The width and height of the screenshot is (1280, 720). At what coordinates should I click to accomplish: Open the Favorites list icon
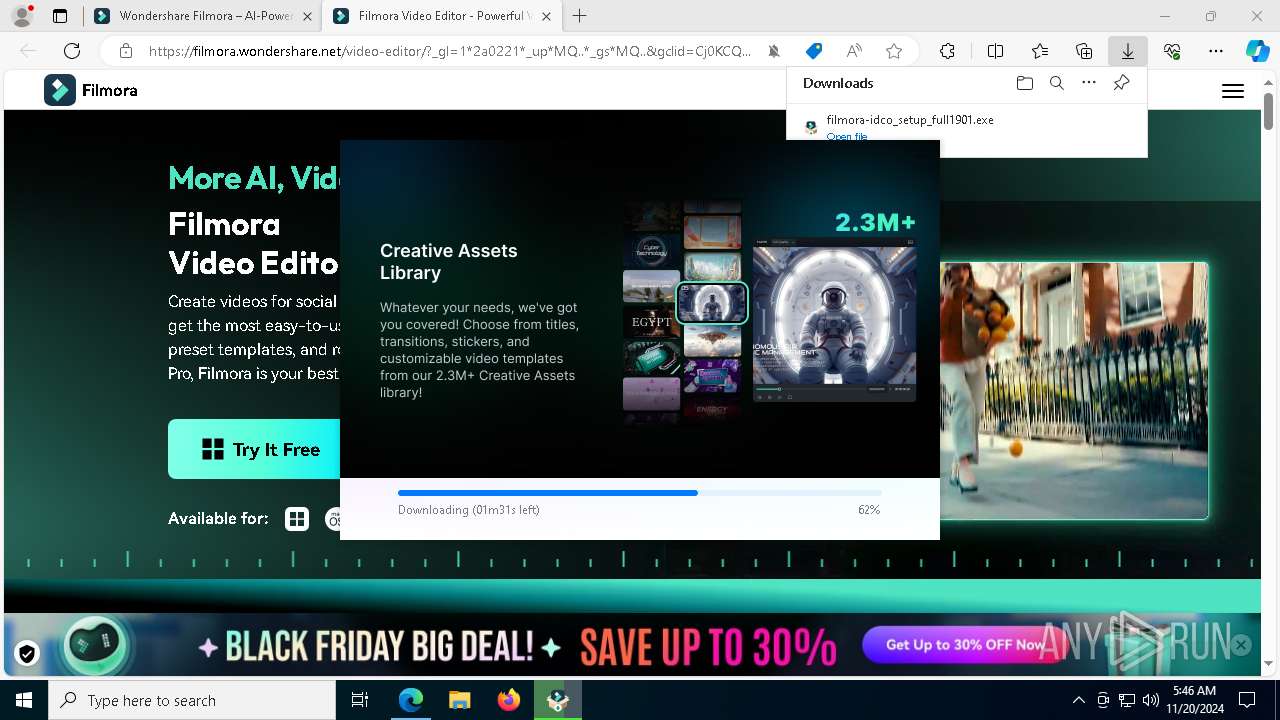tap(1040, 51)
